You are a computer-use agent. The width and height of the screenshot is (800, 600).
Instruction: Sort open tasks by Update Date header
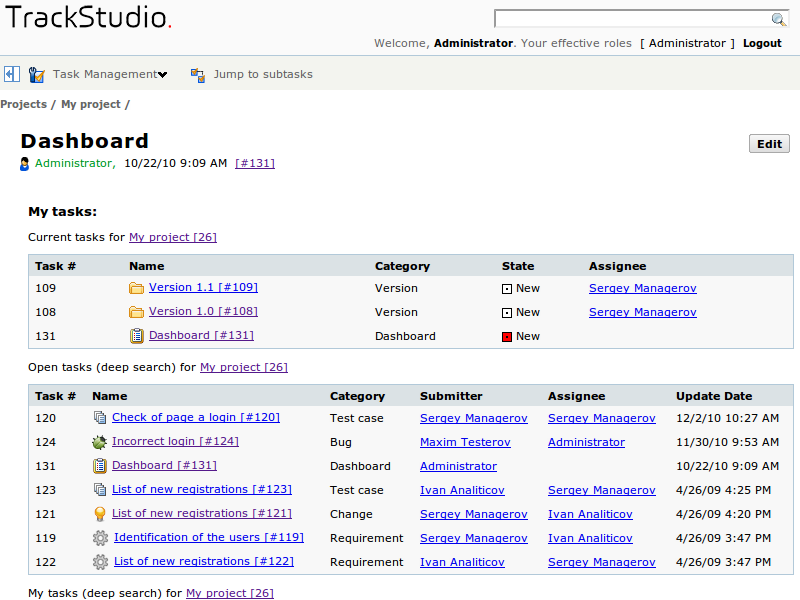(713, 396)
